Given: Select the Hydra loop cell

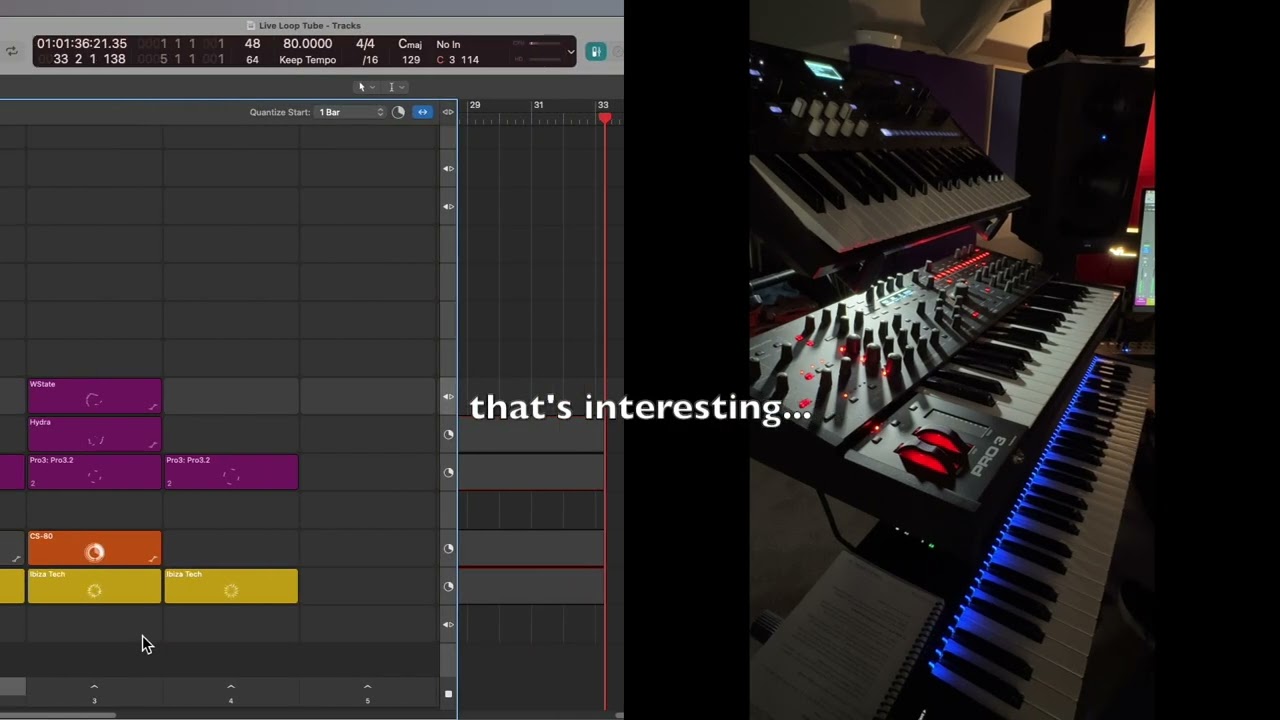Looking at the screenshot, I should coord(94,434).
